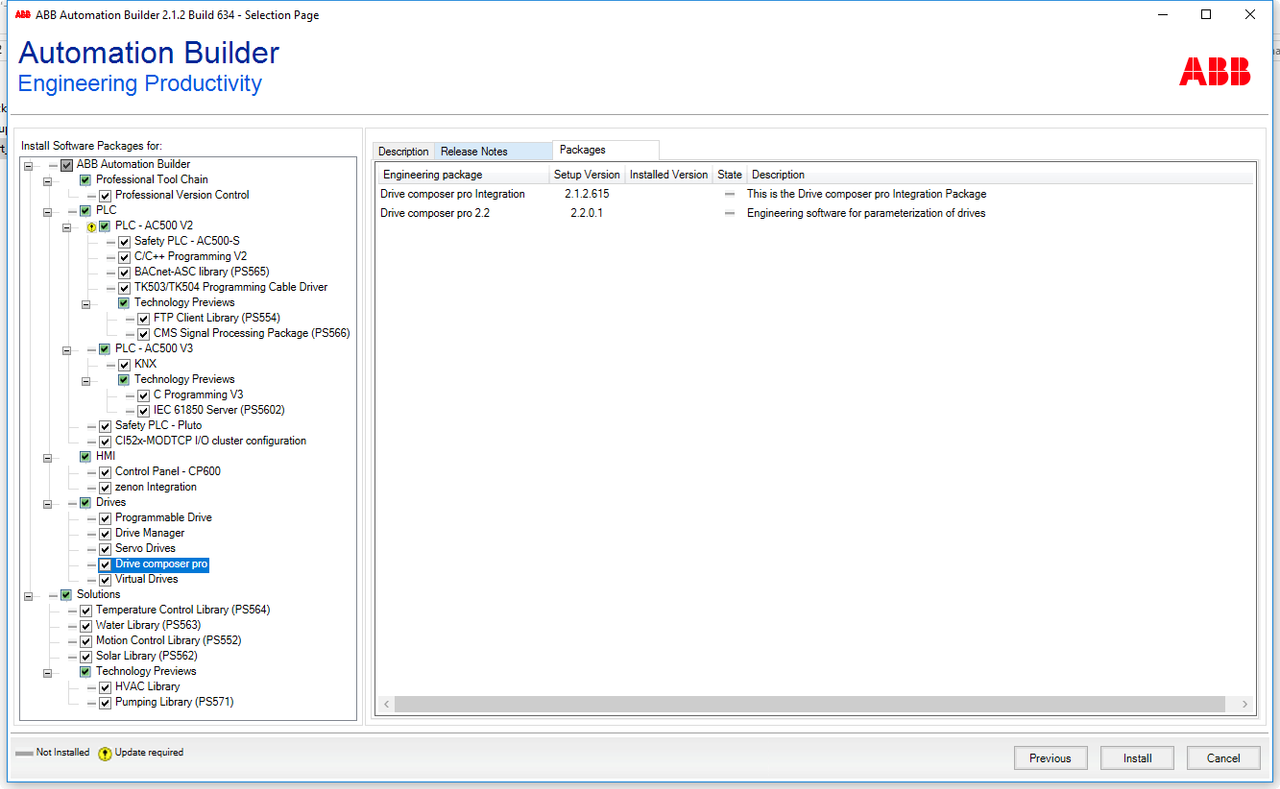Toggle the root ABB Automation Builder checkbox
This screenshot has width=1280, height=789.
pyautogui.click(x=67, y=165)
